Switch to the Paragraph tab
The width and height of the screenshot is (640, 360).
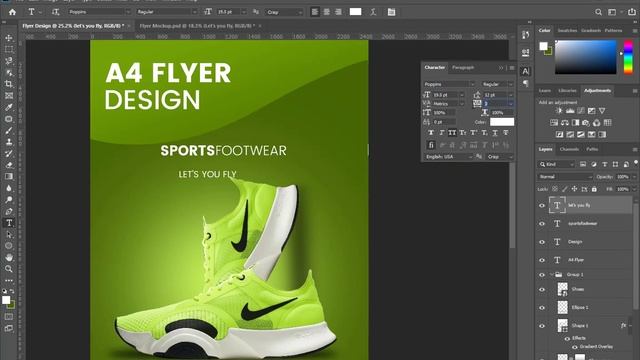tap(463, 67)
